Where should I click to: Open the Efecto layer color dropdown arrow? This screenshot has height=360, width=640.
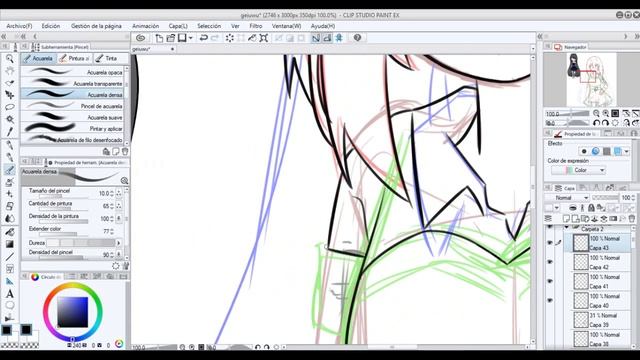627,151
